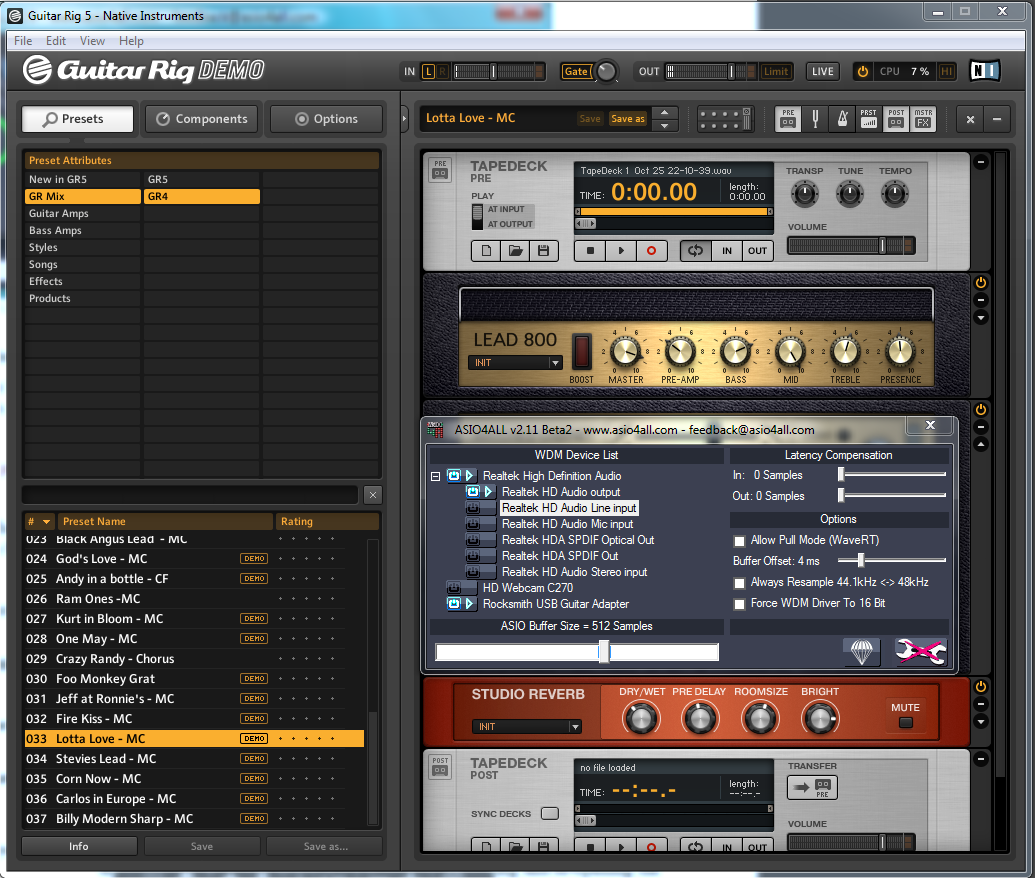Toggle the Limit button on output

(x=776, y=71)
